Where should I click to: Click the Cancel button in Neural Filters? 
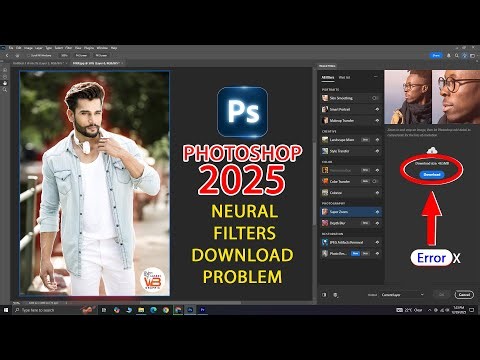pos(464,295)
